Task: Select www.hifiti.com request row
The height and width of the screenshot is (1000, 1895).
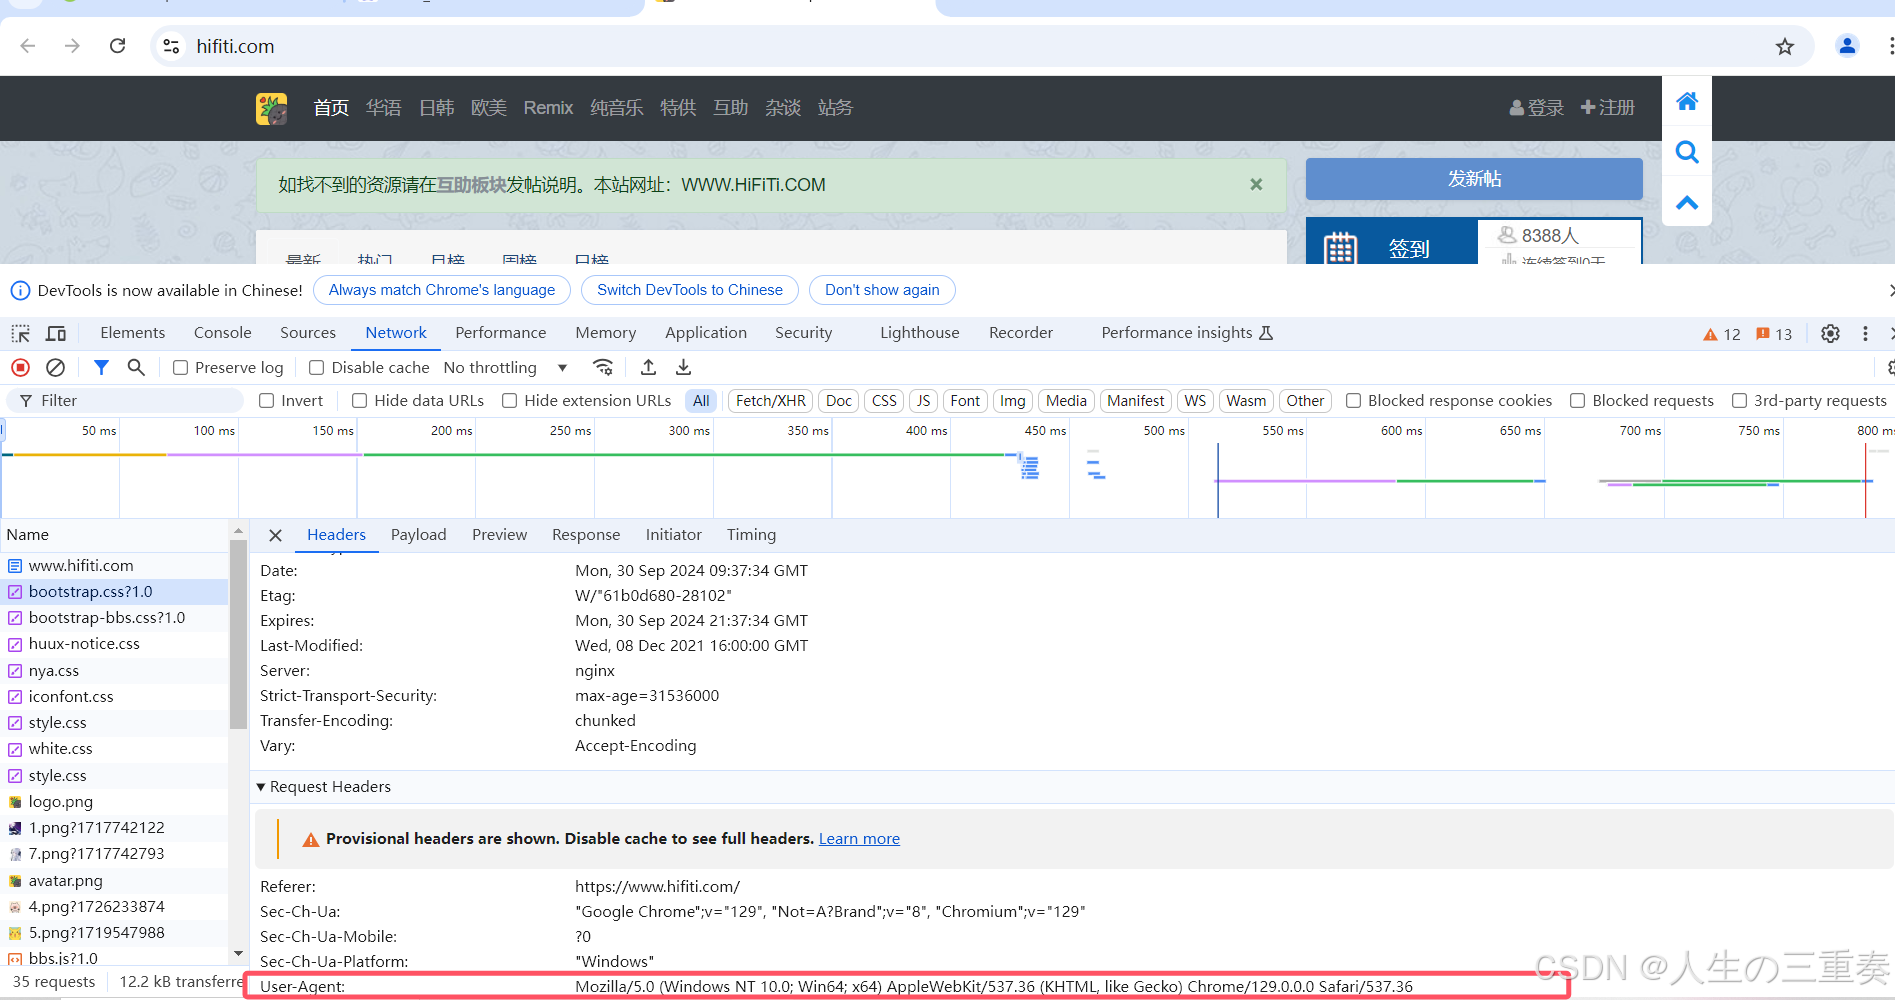Action: pyautogui.click(x=114, y=566)
